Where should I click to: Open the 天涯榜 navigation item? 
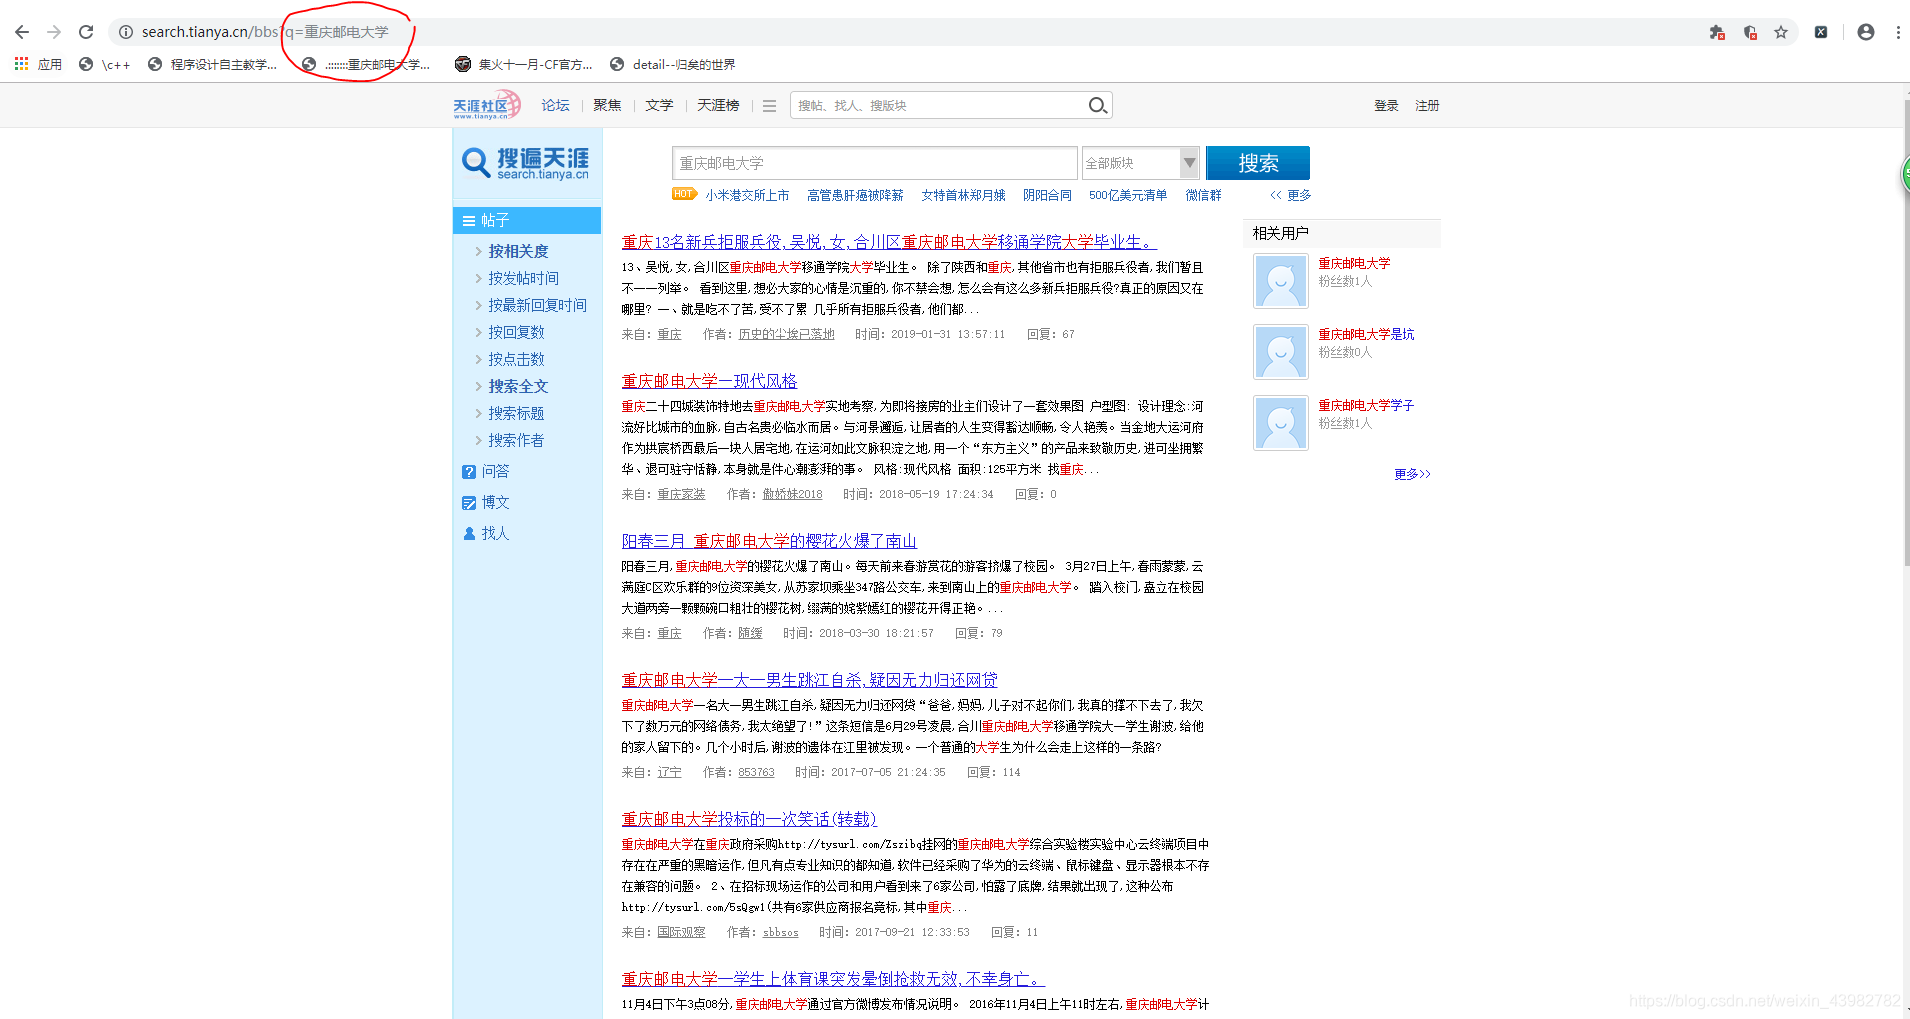(x=718, y=105)
